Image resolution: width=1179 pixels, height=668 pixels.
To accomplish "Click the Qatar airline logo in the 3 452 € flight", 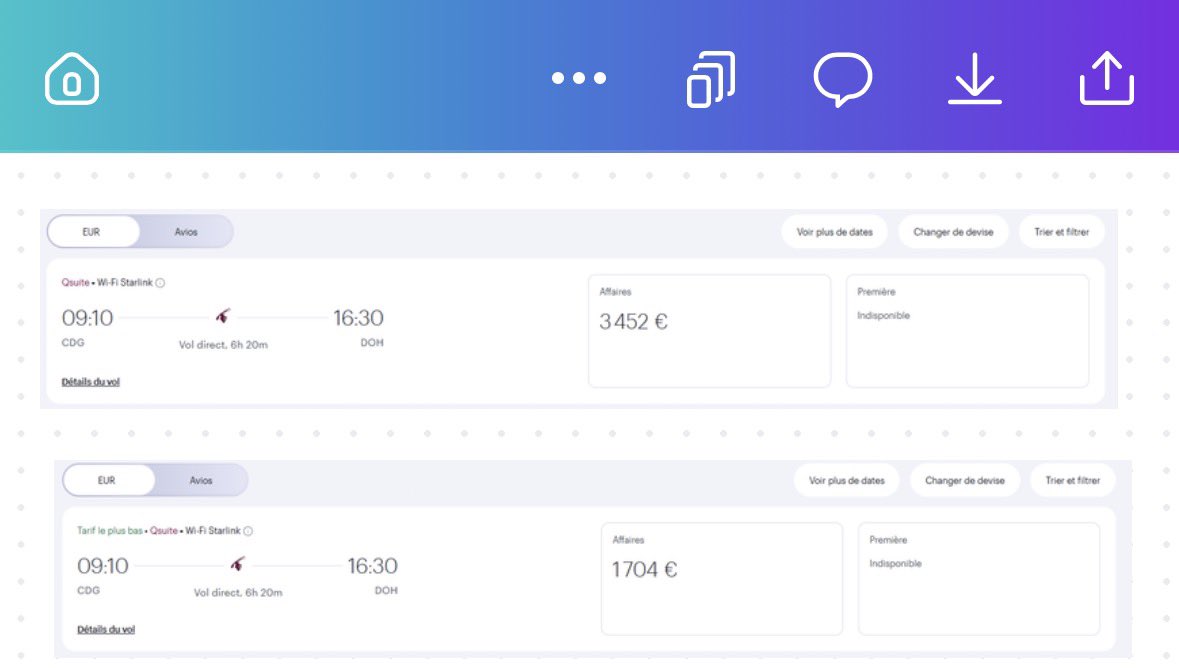I will click(x=223, y=316).
